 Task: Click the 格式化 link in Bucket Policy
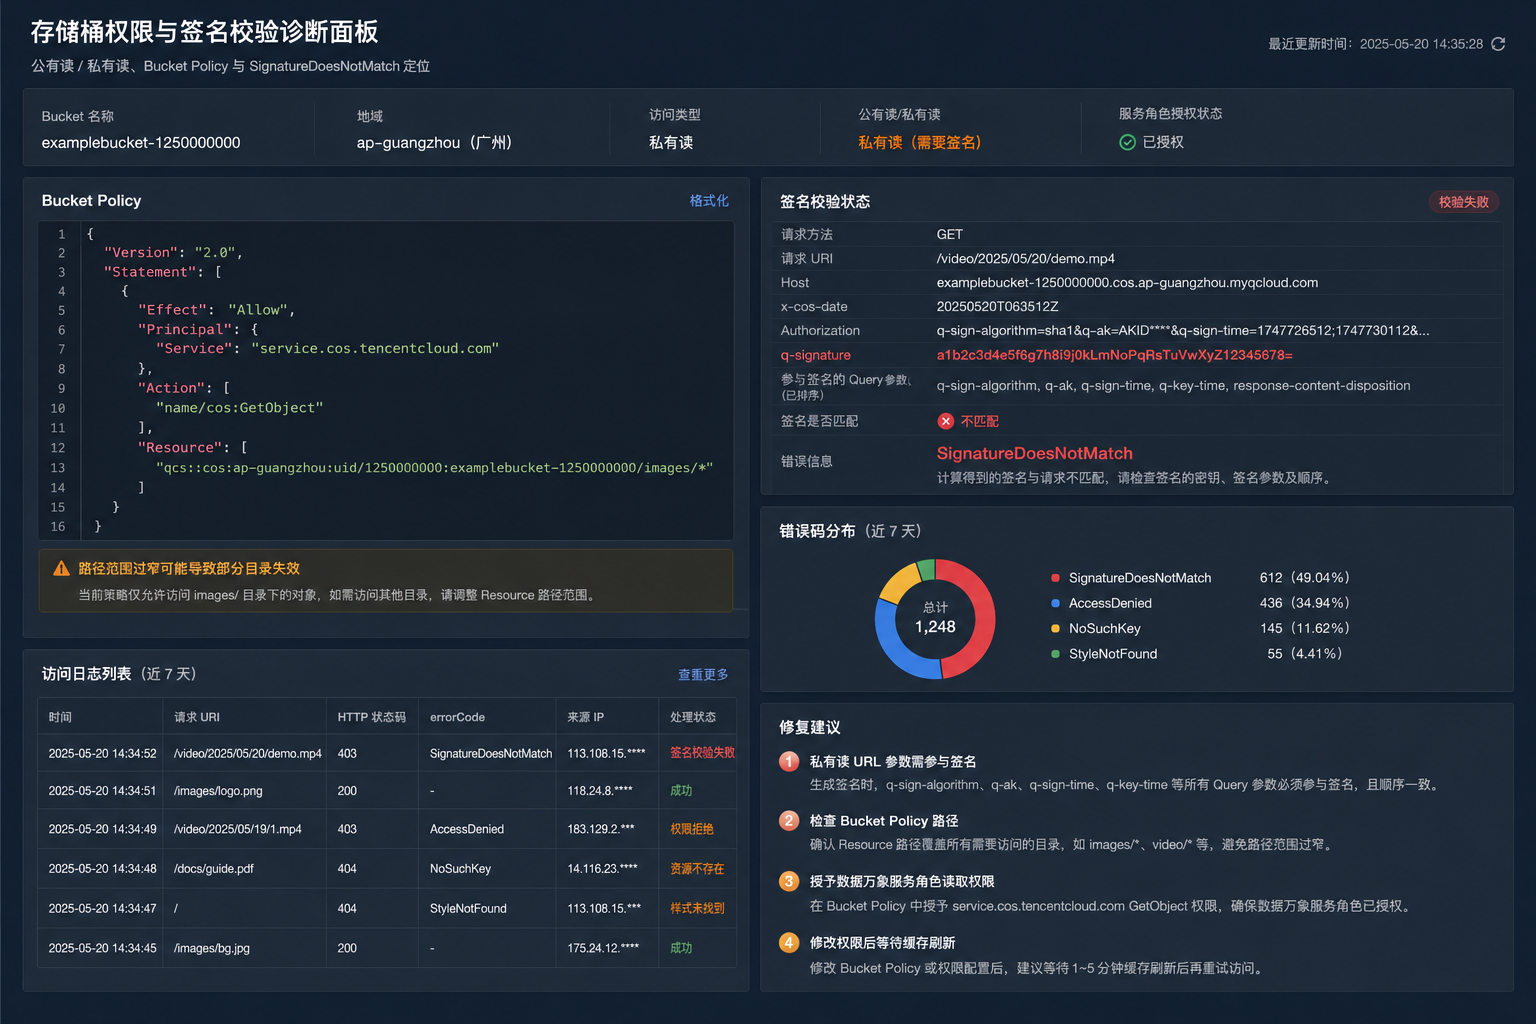click(709, 201)
